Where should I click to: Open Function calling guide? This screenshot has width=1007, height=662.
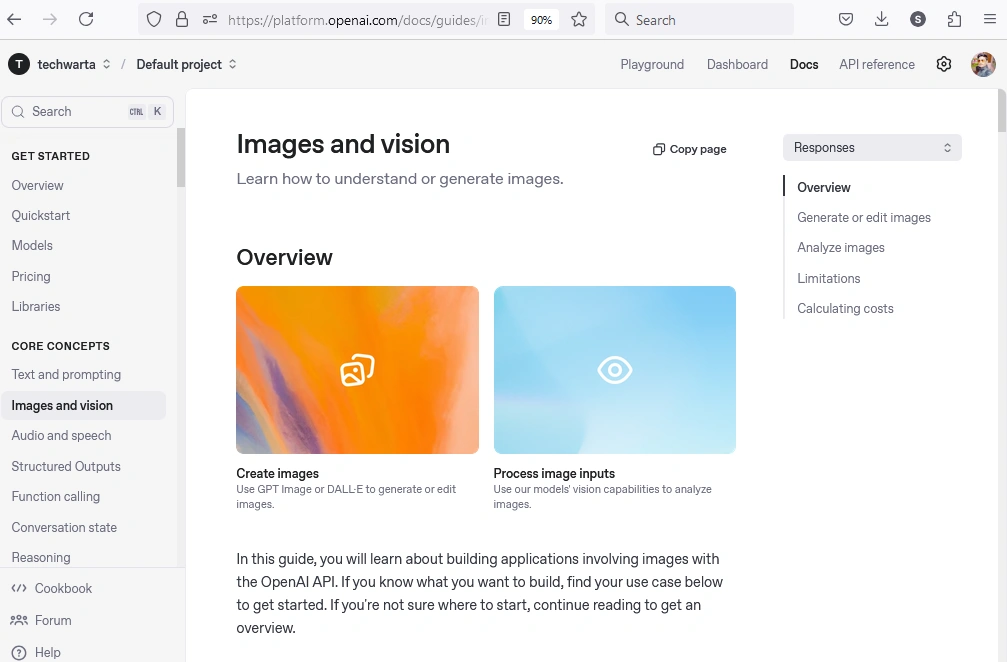point(56,496)
